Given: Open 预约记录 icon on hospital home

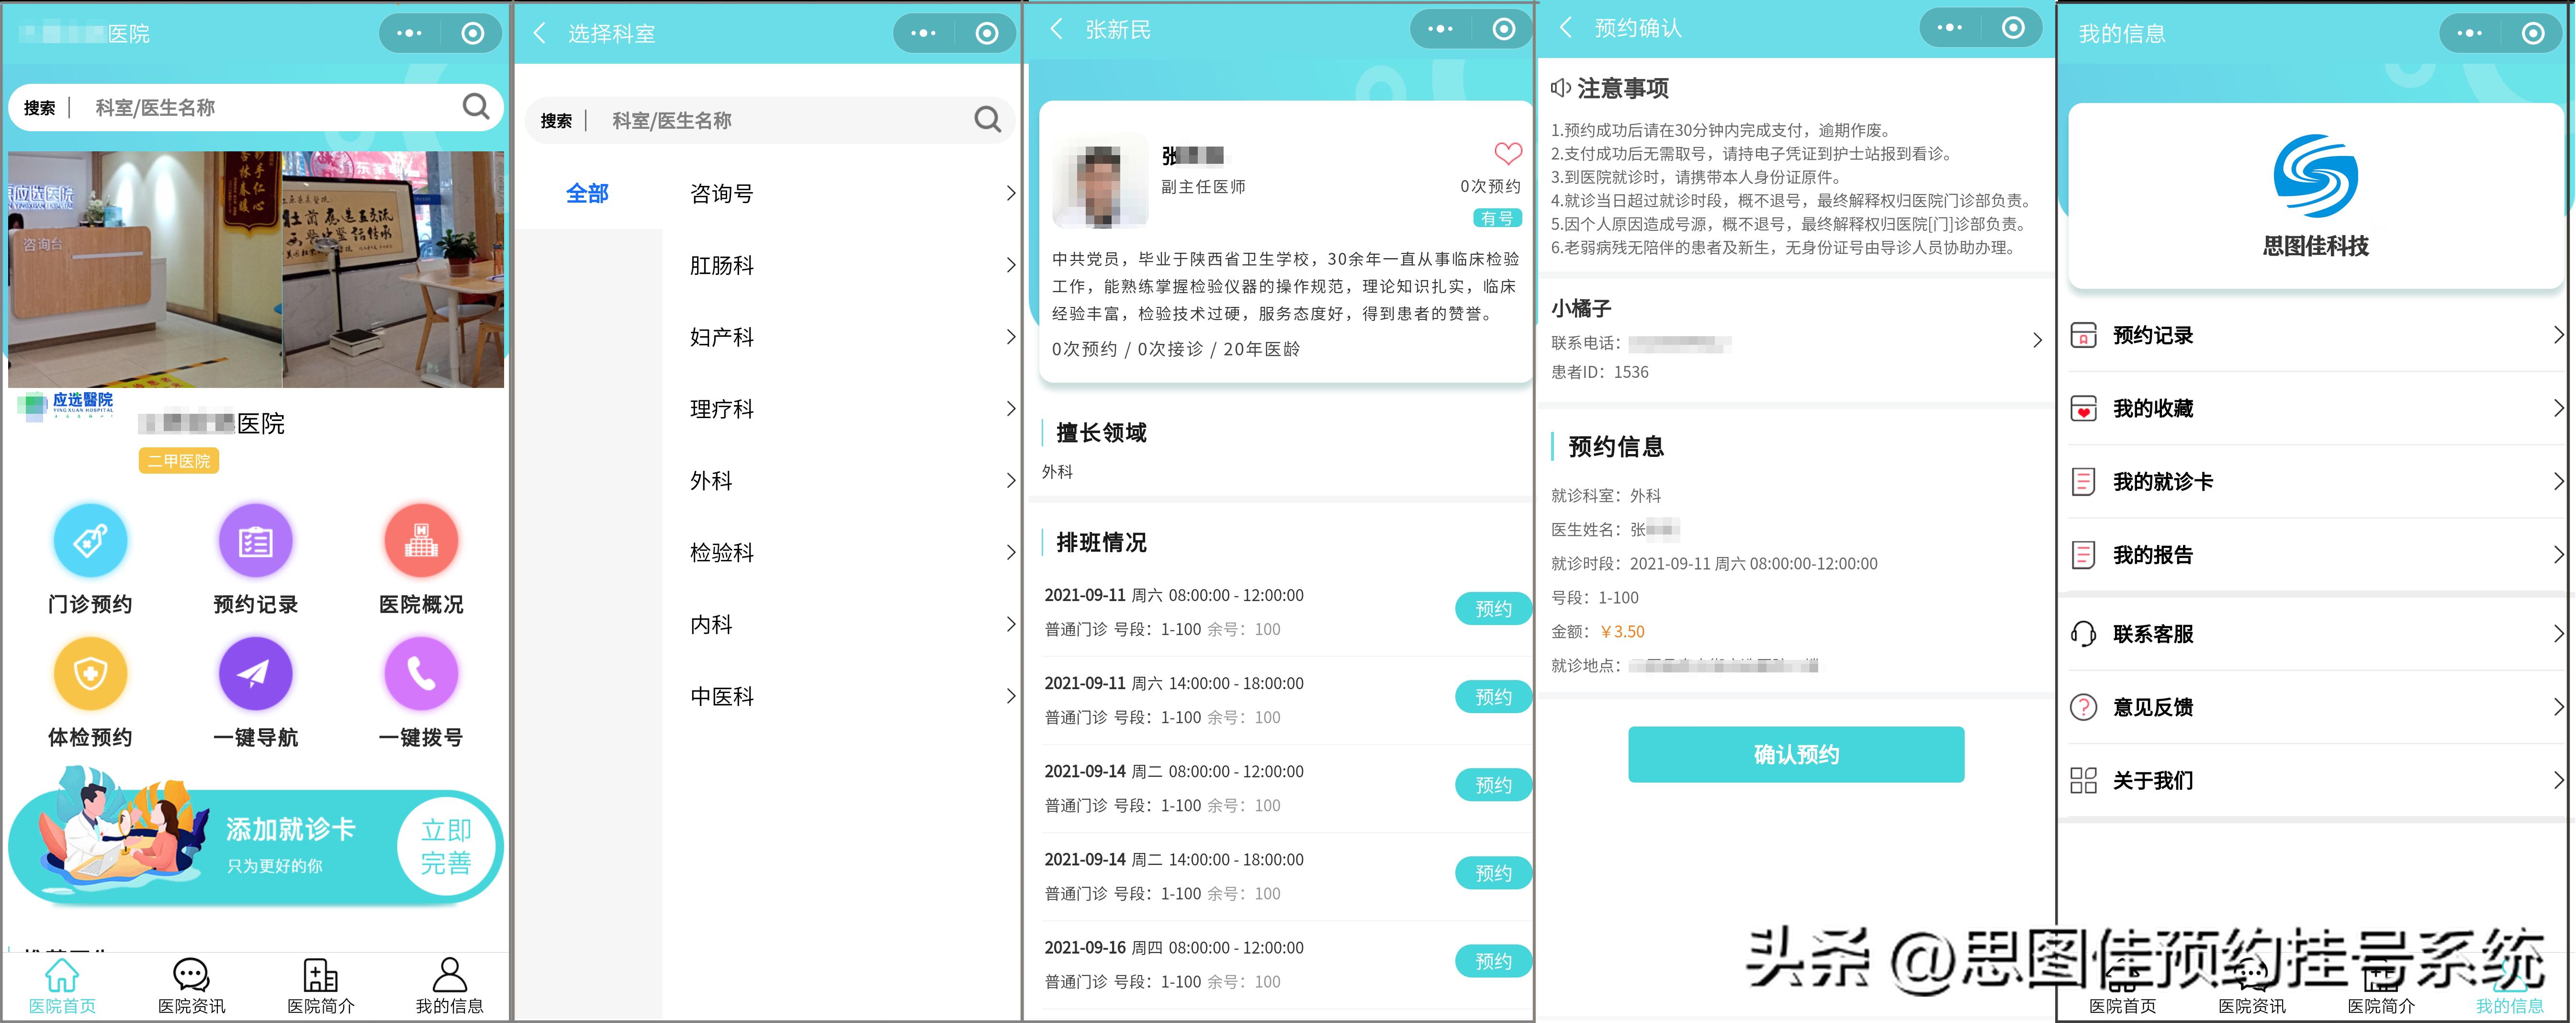Looking at the screenshot, I should click(x=255, y=541).
